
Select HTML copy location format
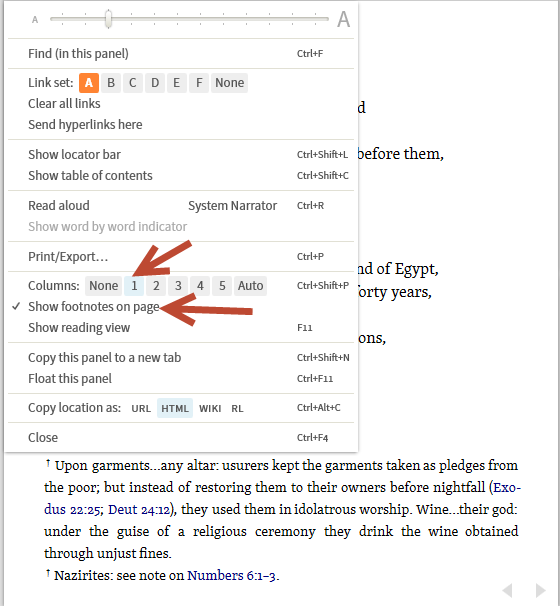click(x=175, y=409)
